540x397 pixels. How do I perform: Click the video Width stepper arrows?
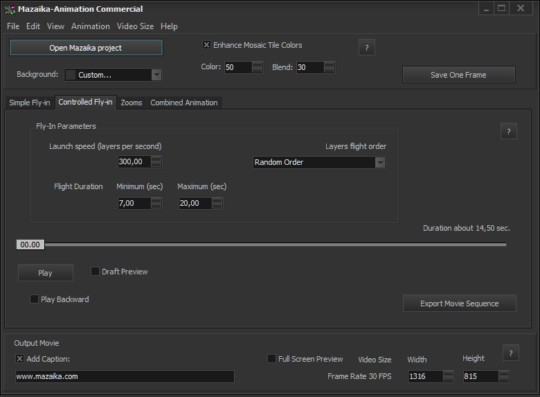(x=448, y=376)
